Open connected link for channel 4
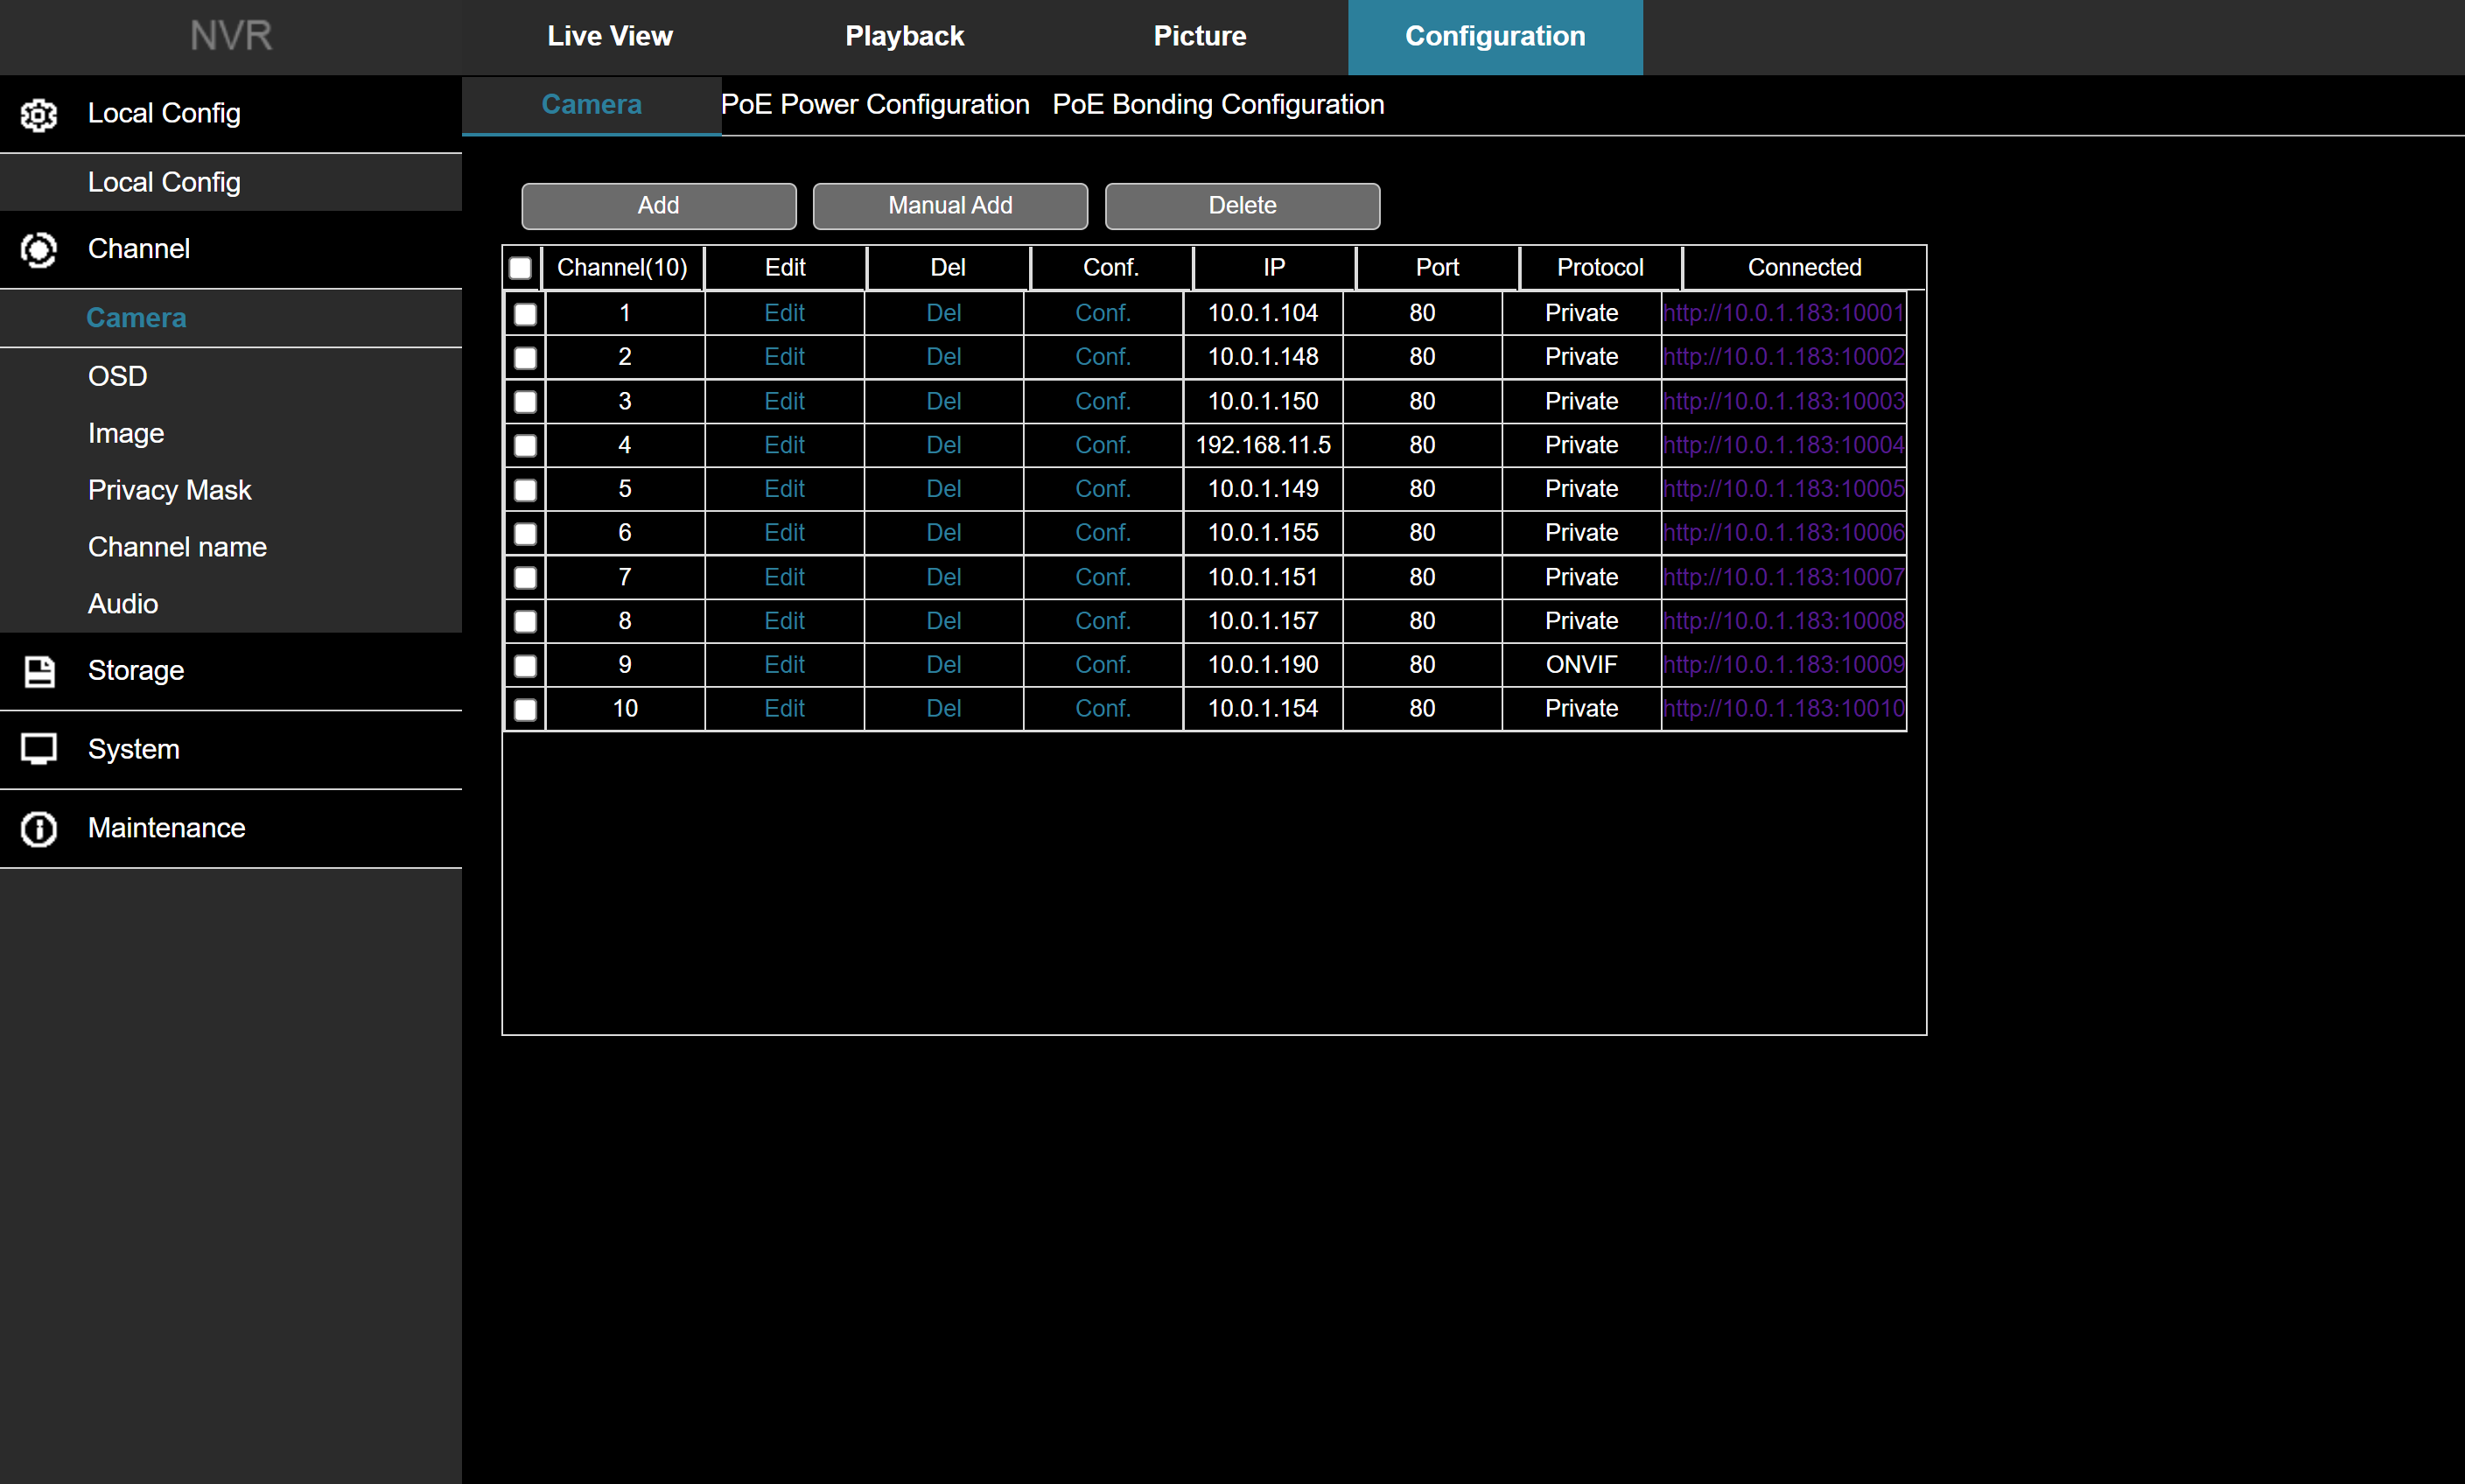This screenshot has height=1484, width=2465. (1783, 445)
